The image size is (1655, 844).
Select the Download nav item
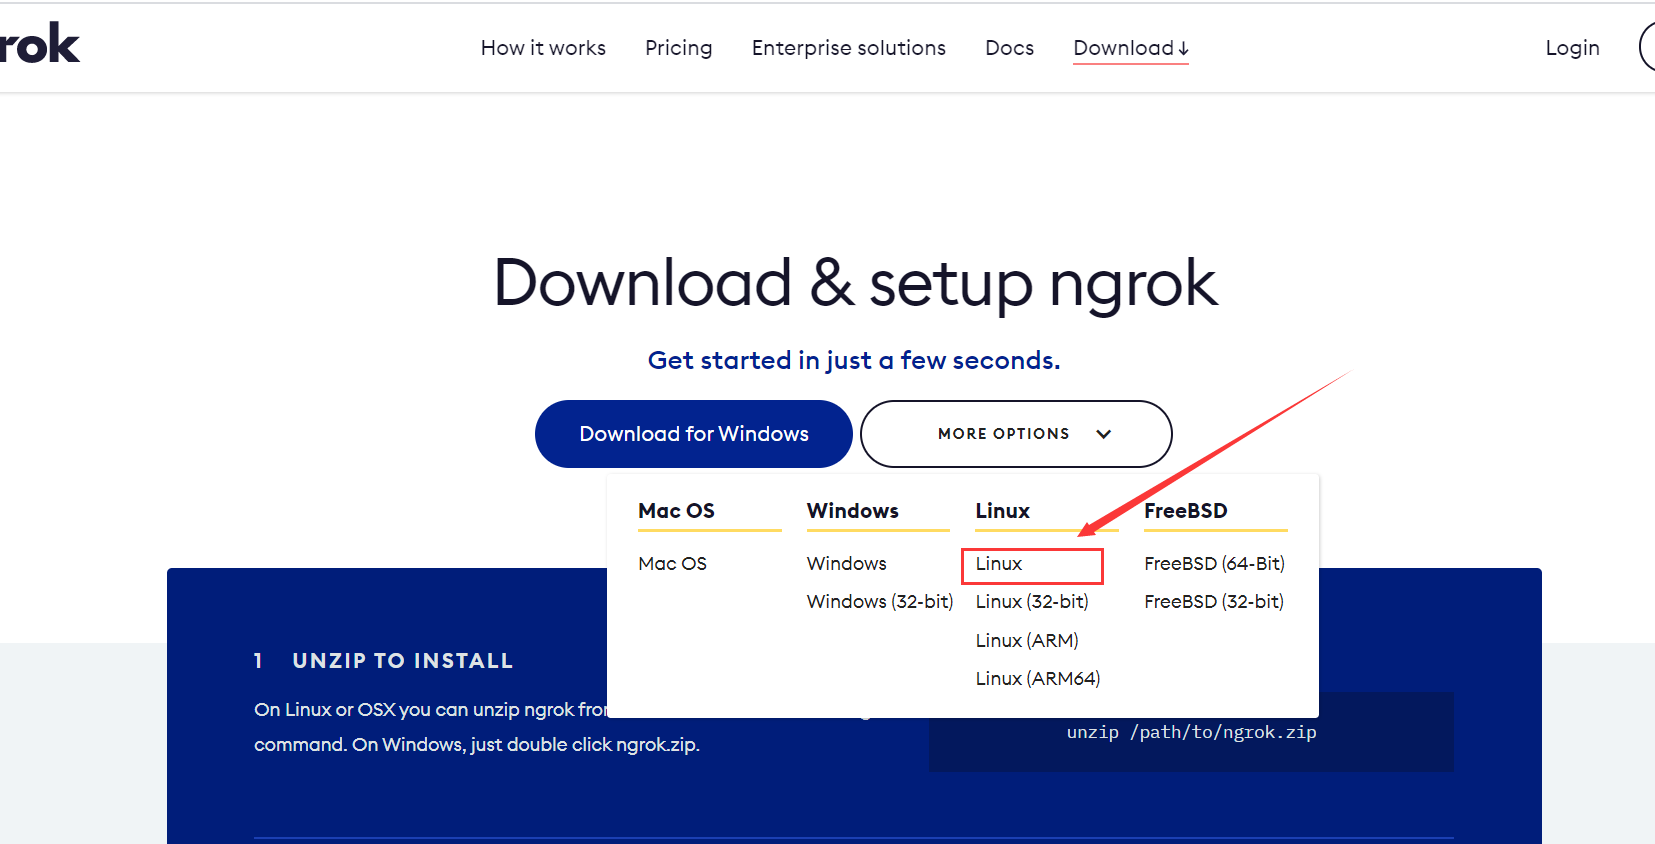click(x=1131, y=48)
